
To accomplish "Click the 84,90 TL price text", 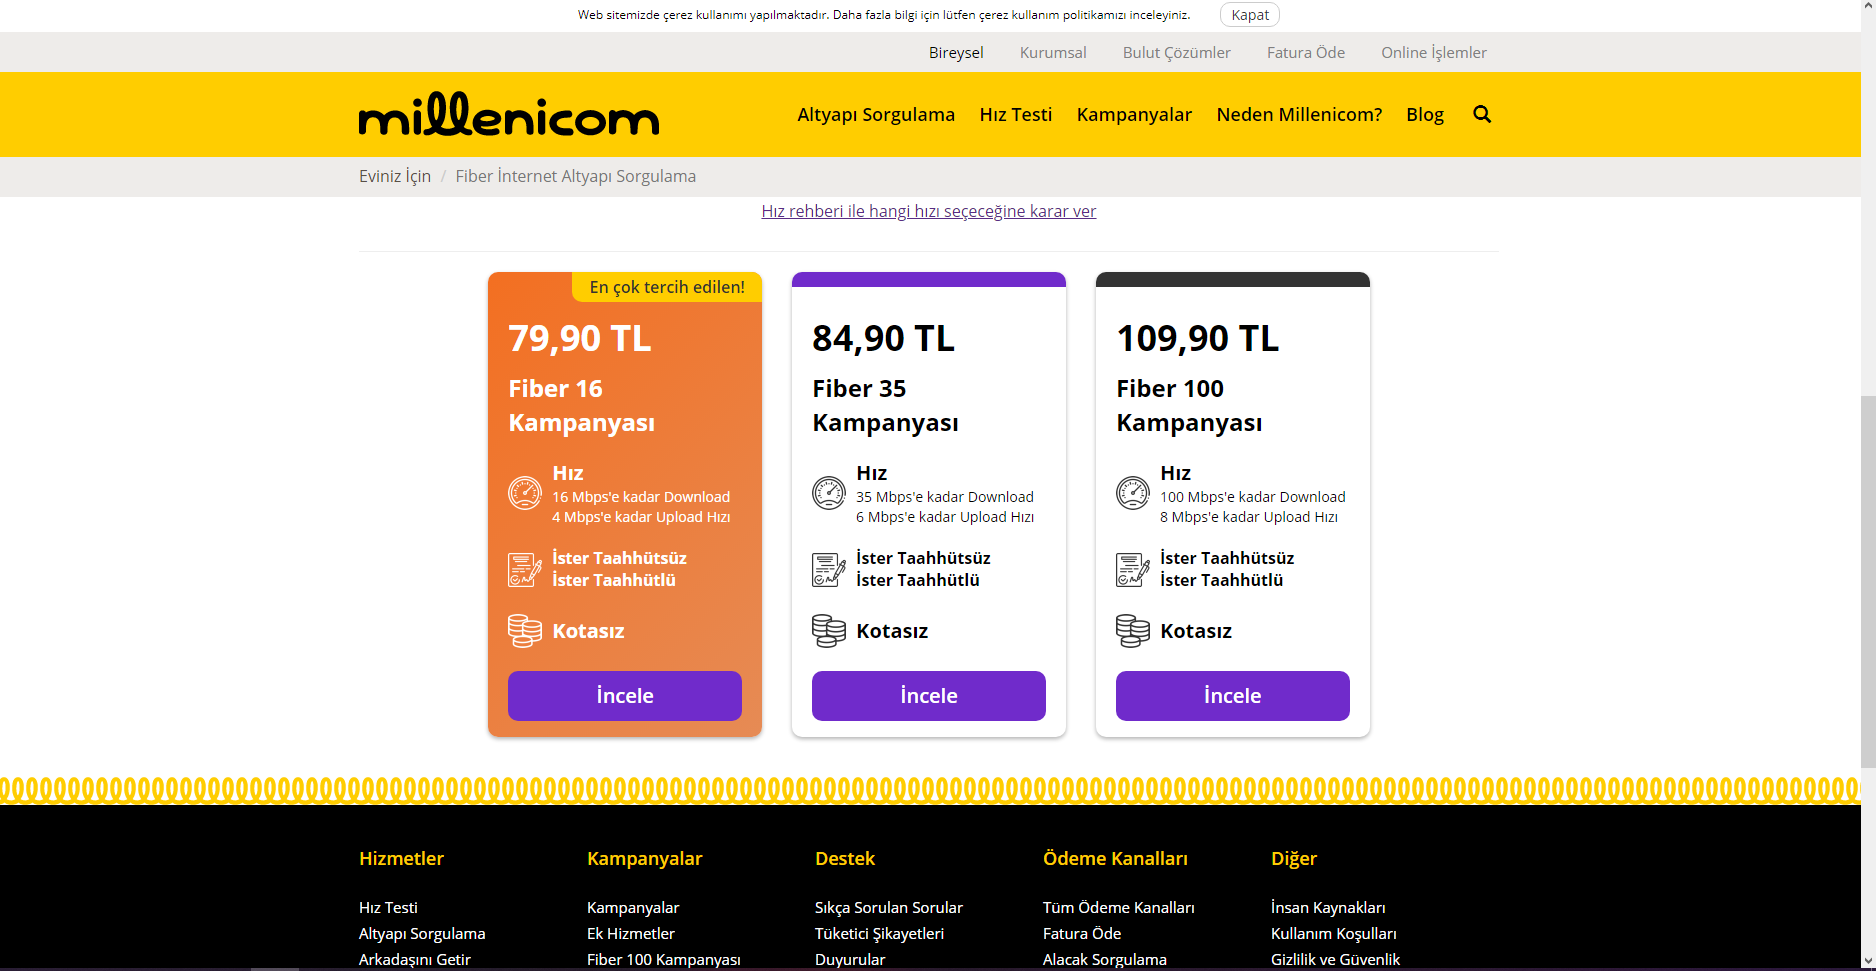I will pos(884,338).
